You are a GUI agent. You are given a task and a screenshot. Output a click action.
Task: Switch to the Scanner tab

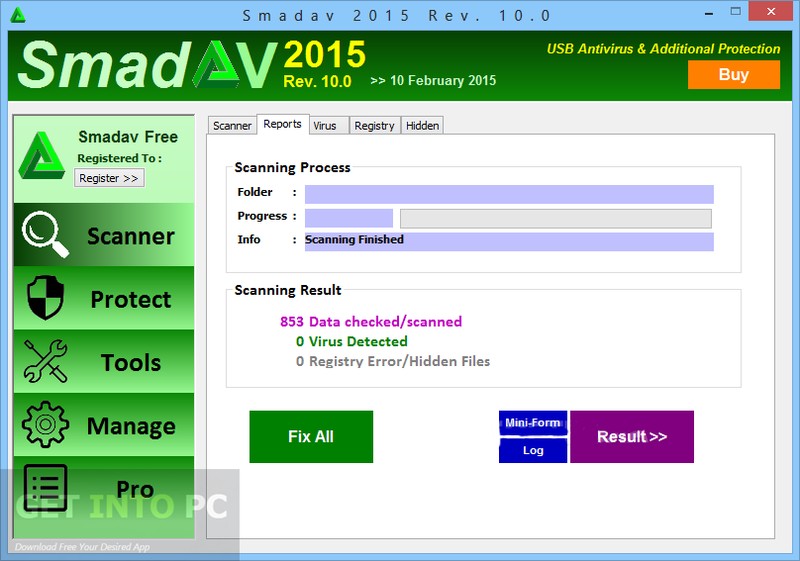(x=232, y=126)
